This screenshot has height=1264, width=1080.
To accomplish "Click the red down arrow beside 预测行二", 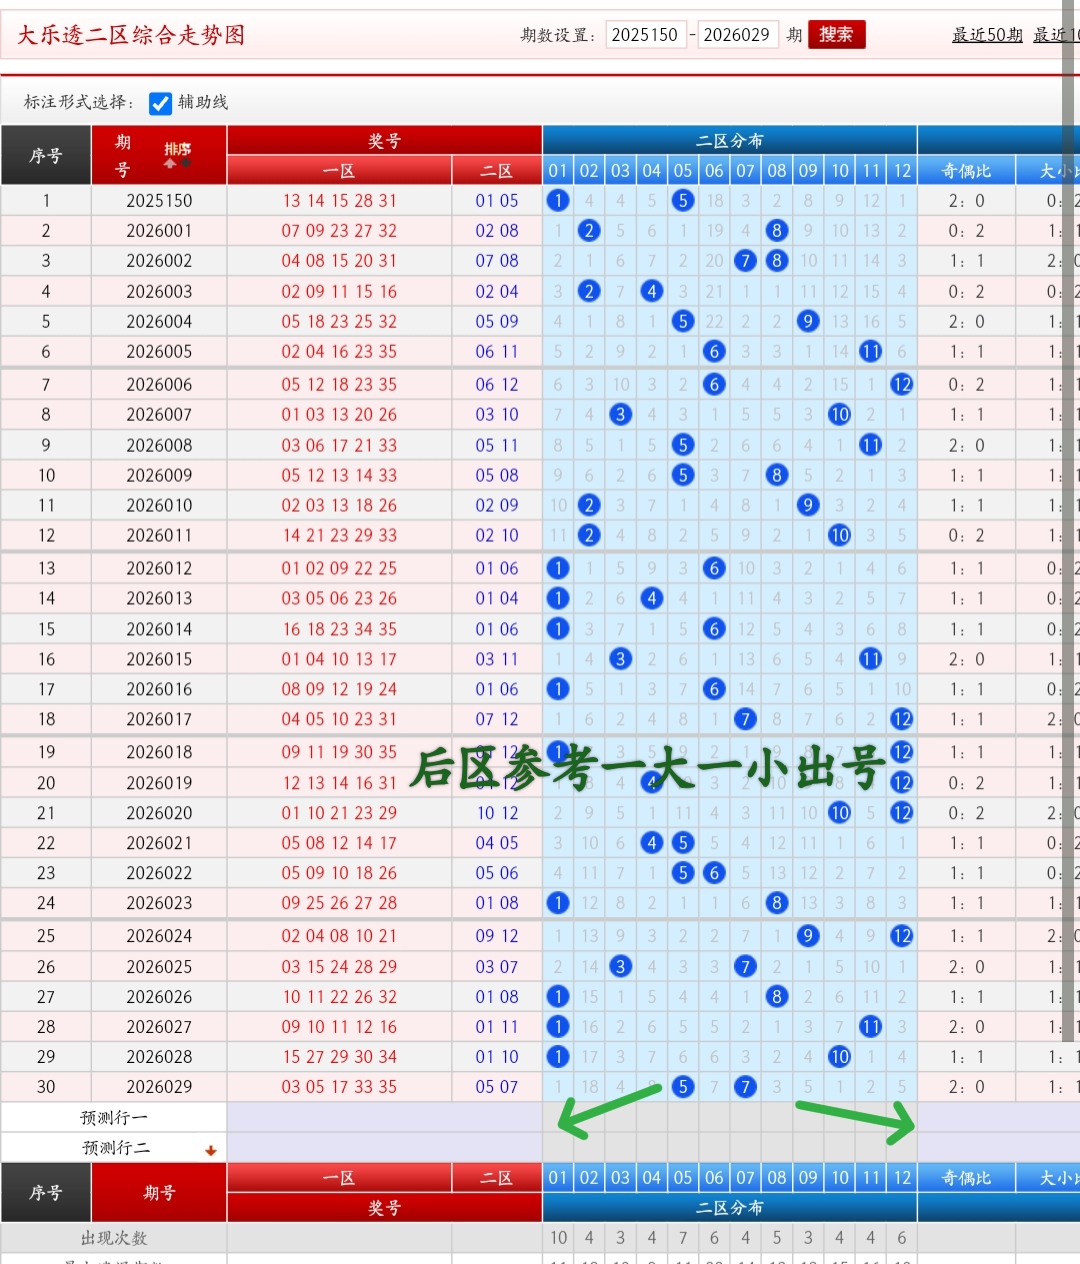I will [x=211, y=1150].
